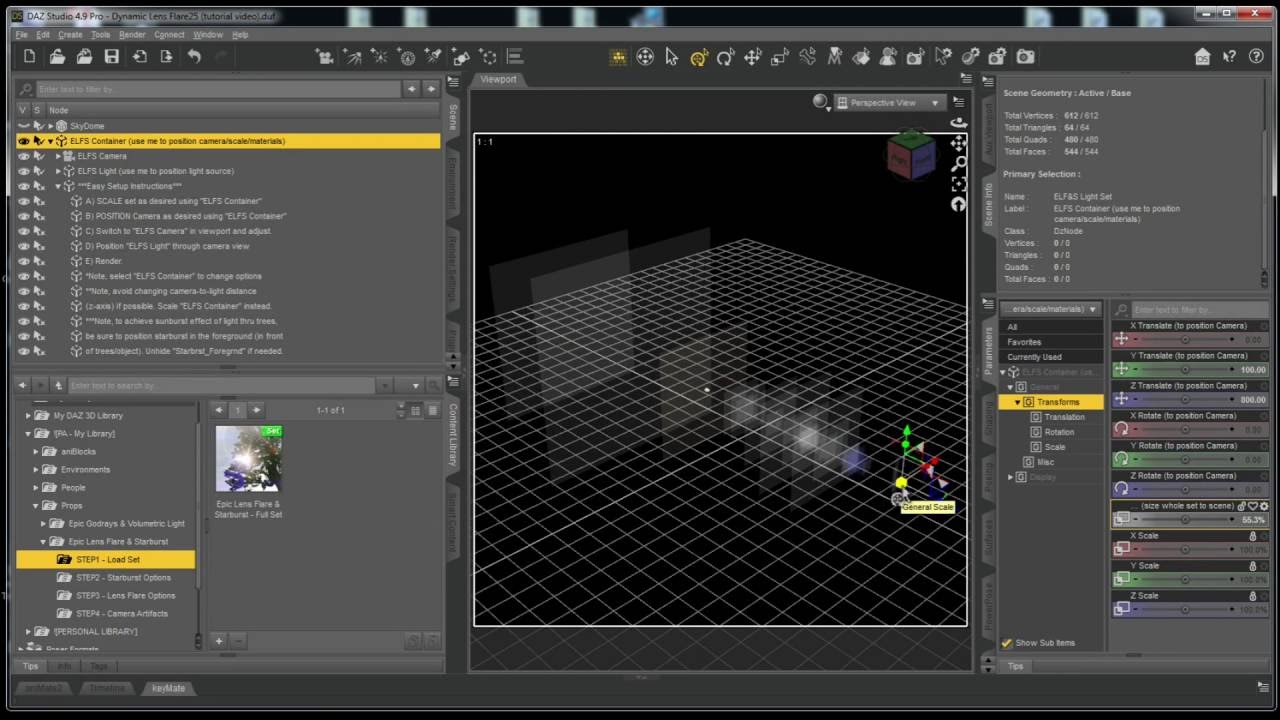Open the Perspective View dropdown
Image resolution: width=1280 pixels, height=720 pixels.
(x=890, y=102)
